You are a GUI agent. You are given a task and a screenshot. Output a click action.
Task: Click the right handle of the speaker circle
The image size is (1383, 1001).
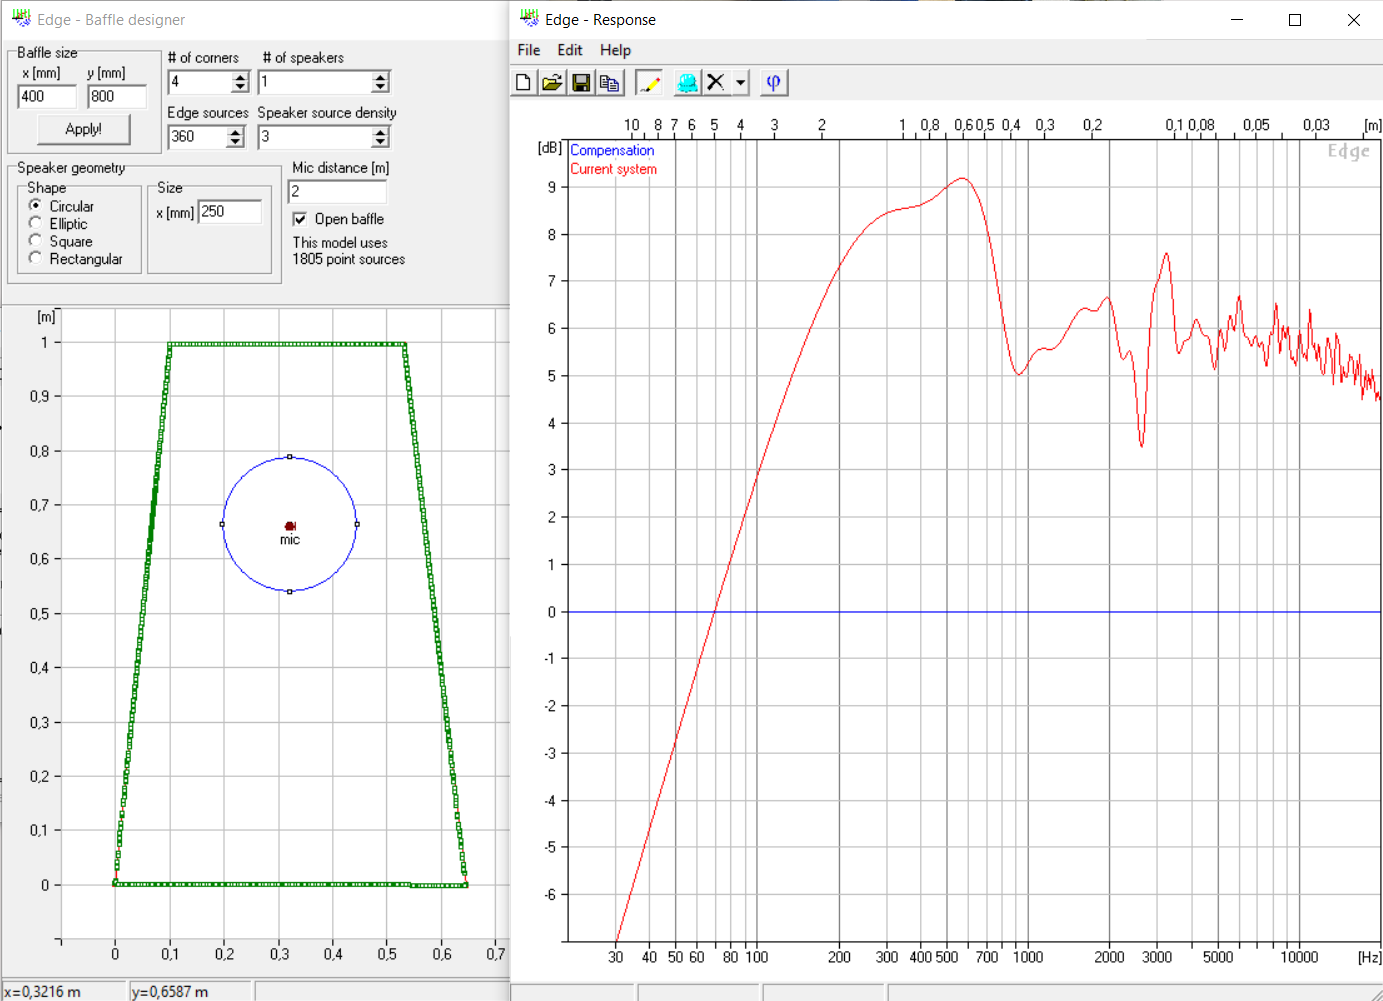pyautogui.click(x=357, y=524)
